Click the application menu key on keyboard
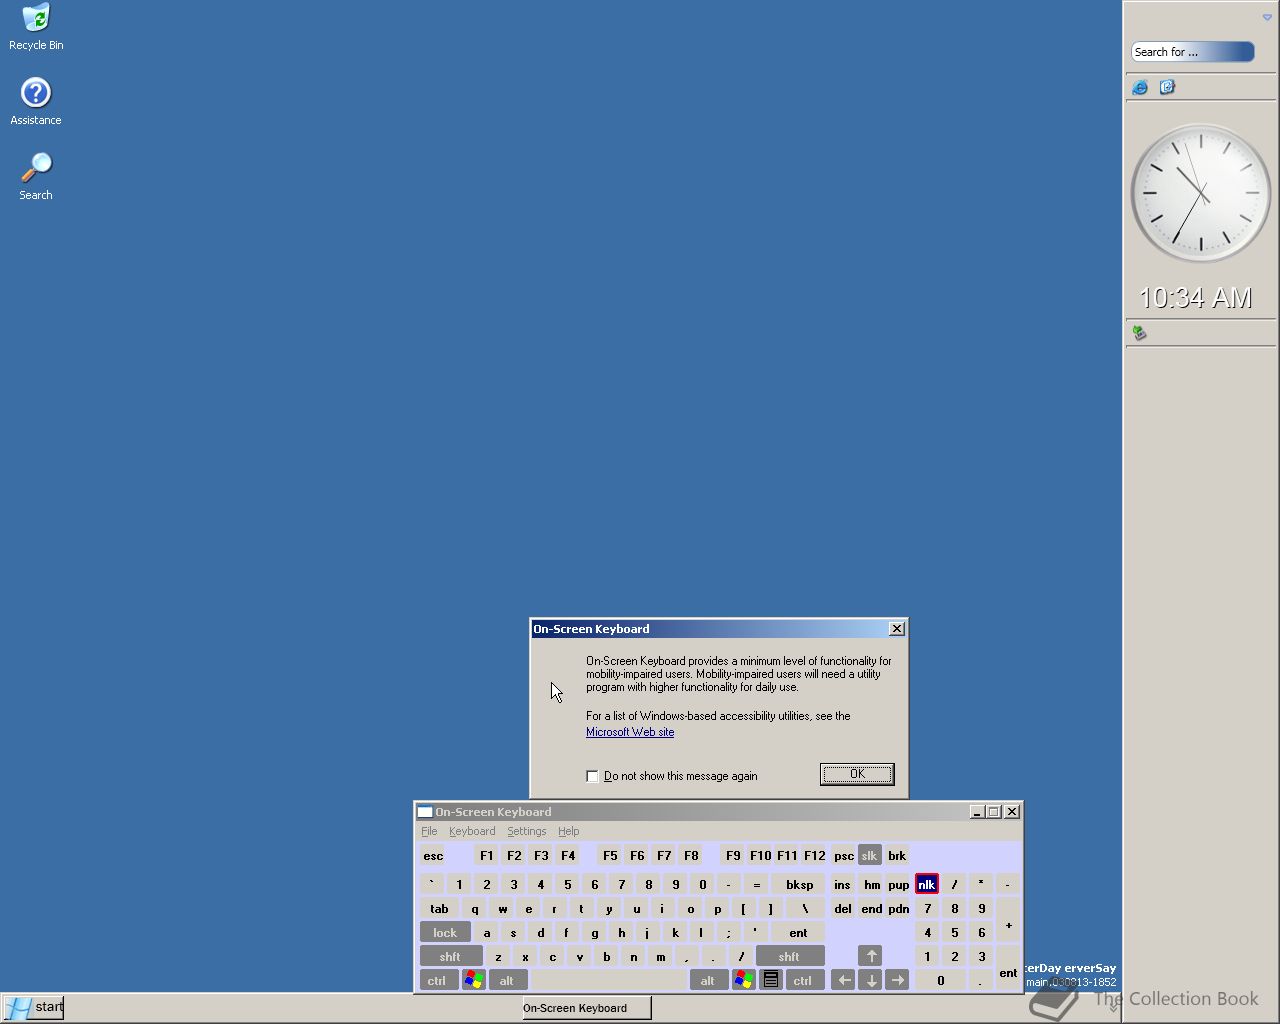This screenshot has height=1024, width=1280. (771, 980)
